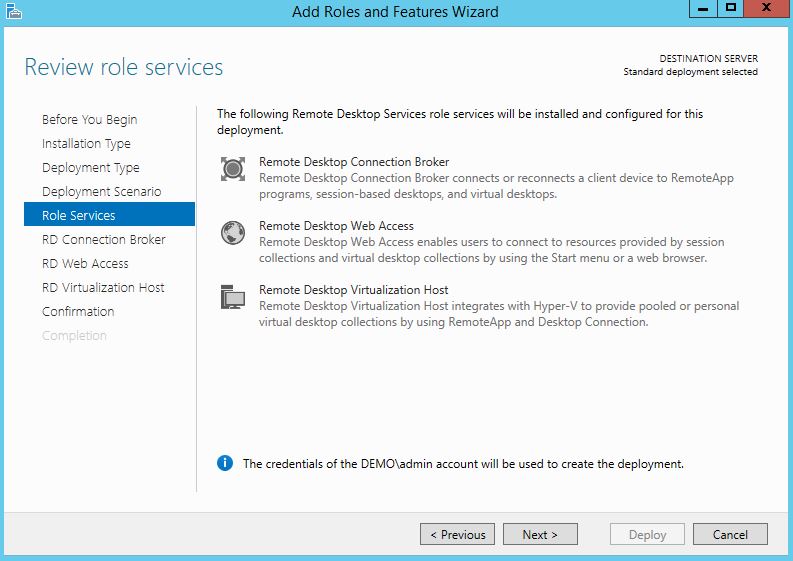Maximize the wizard window

[x=730, y=8]
